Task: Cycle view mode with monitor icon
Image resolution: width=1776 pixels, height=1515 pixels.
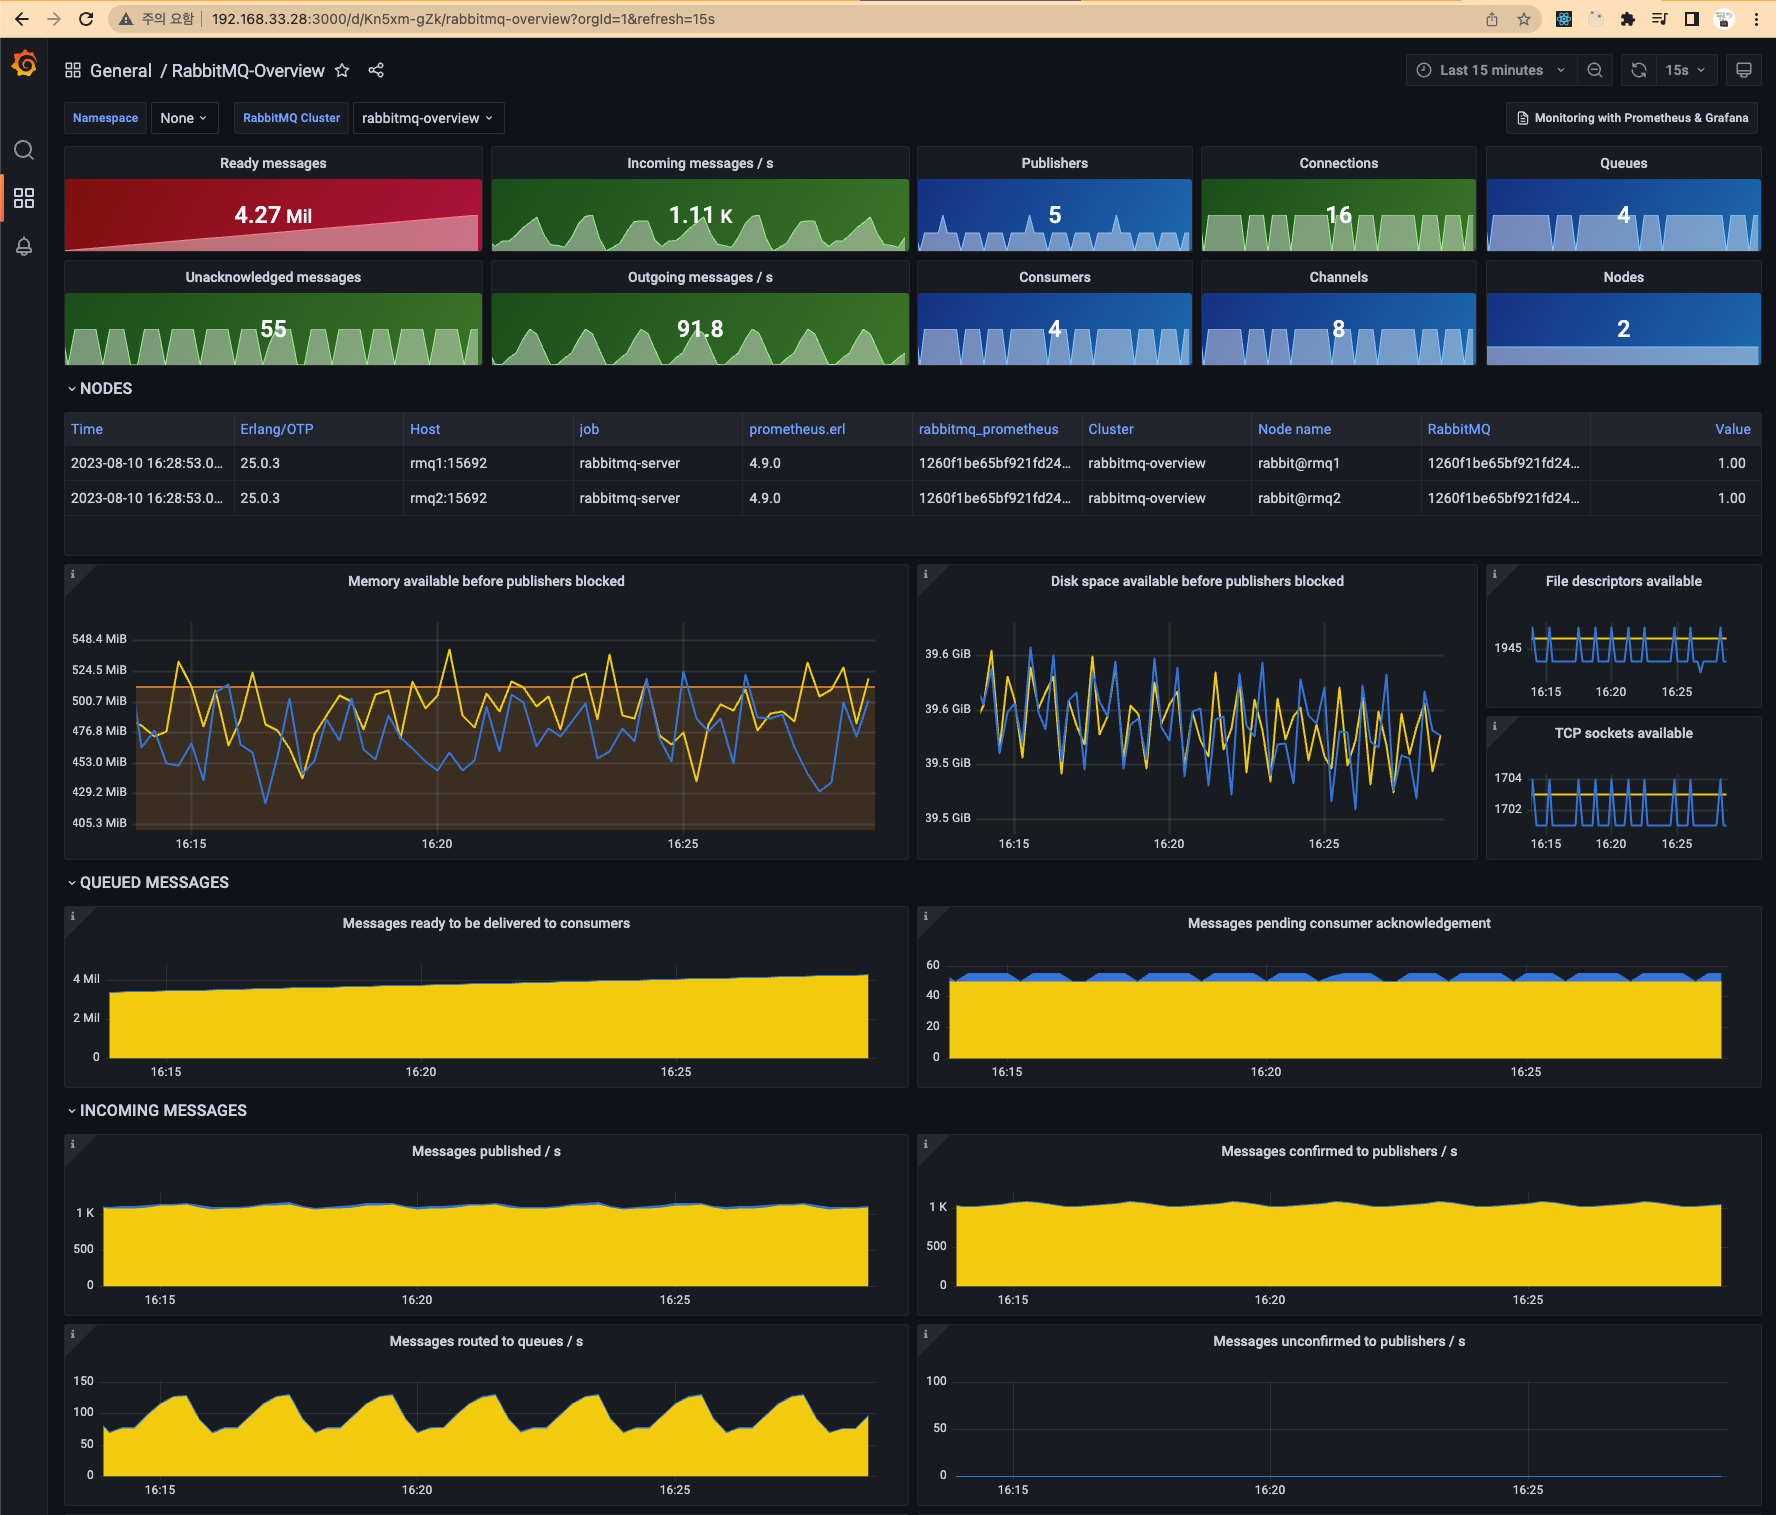Action: point(1743,70)
